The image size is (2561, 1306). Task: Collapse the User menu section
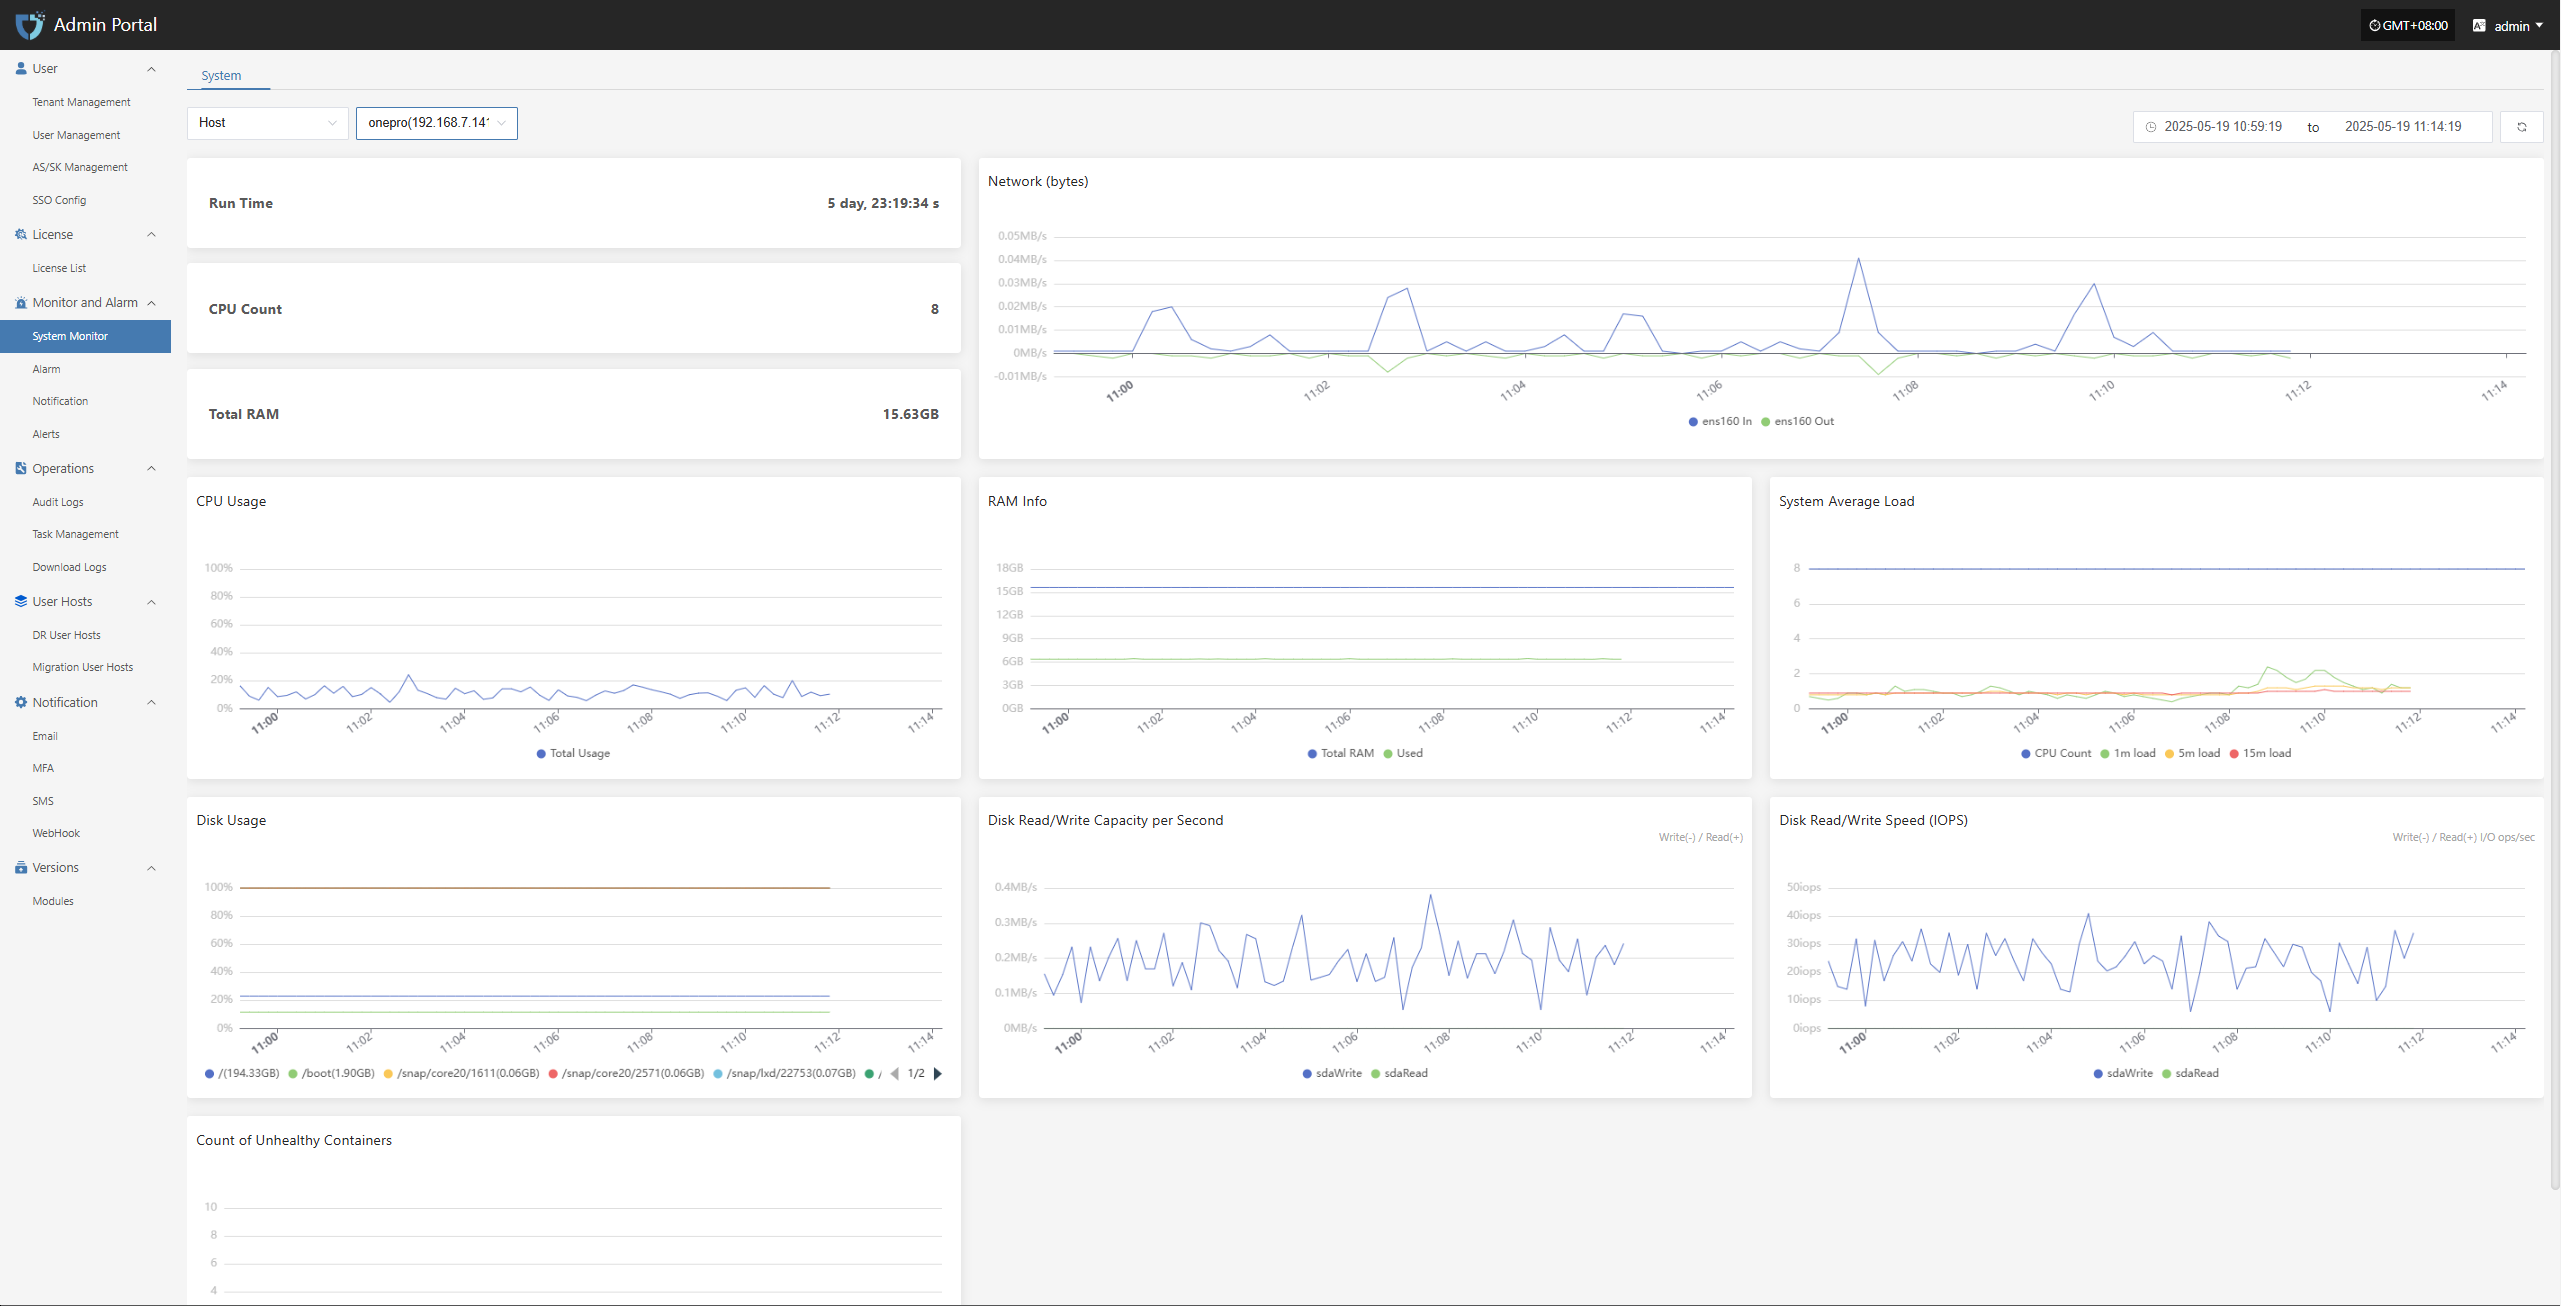(152, 68)
